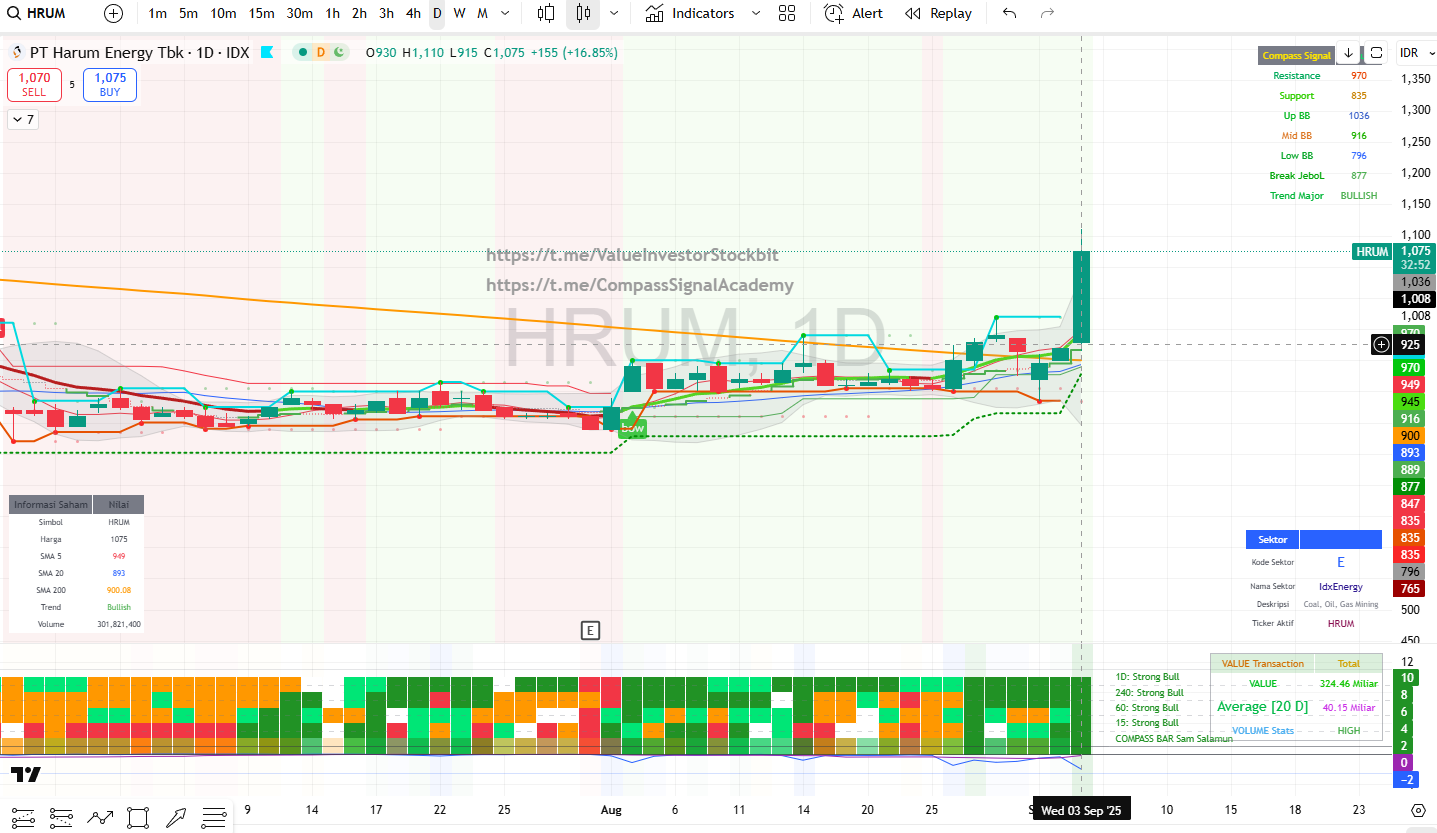
Task: Click the orange D data indicator
Action: click(x=321, y=52)
